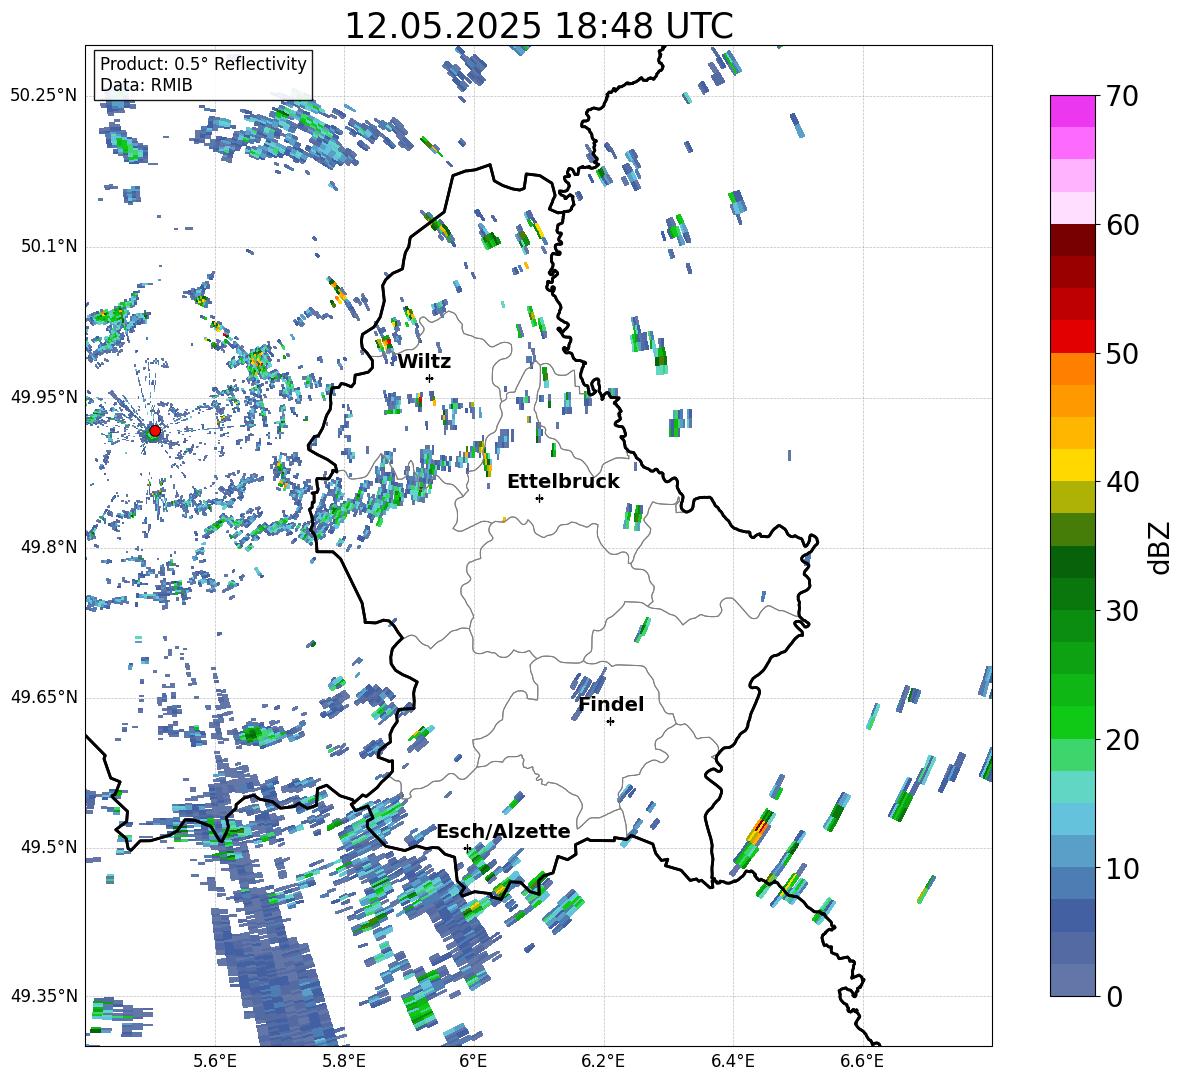This screenshot has height=1081, width=1184.
Task: Click the red radar site marker
Action: point(154,431)
